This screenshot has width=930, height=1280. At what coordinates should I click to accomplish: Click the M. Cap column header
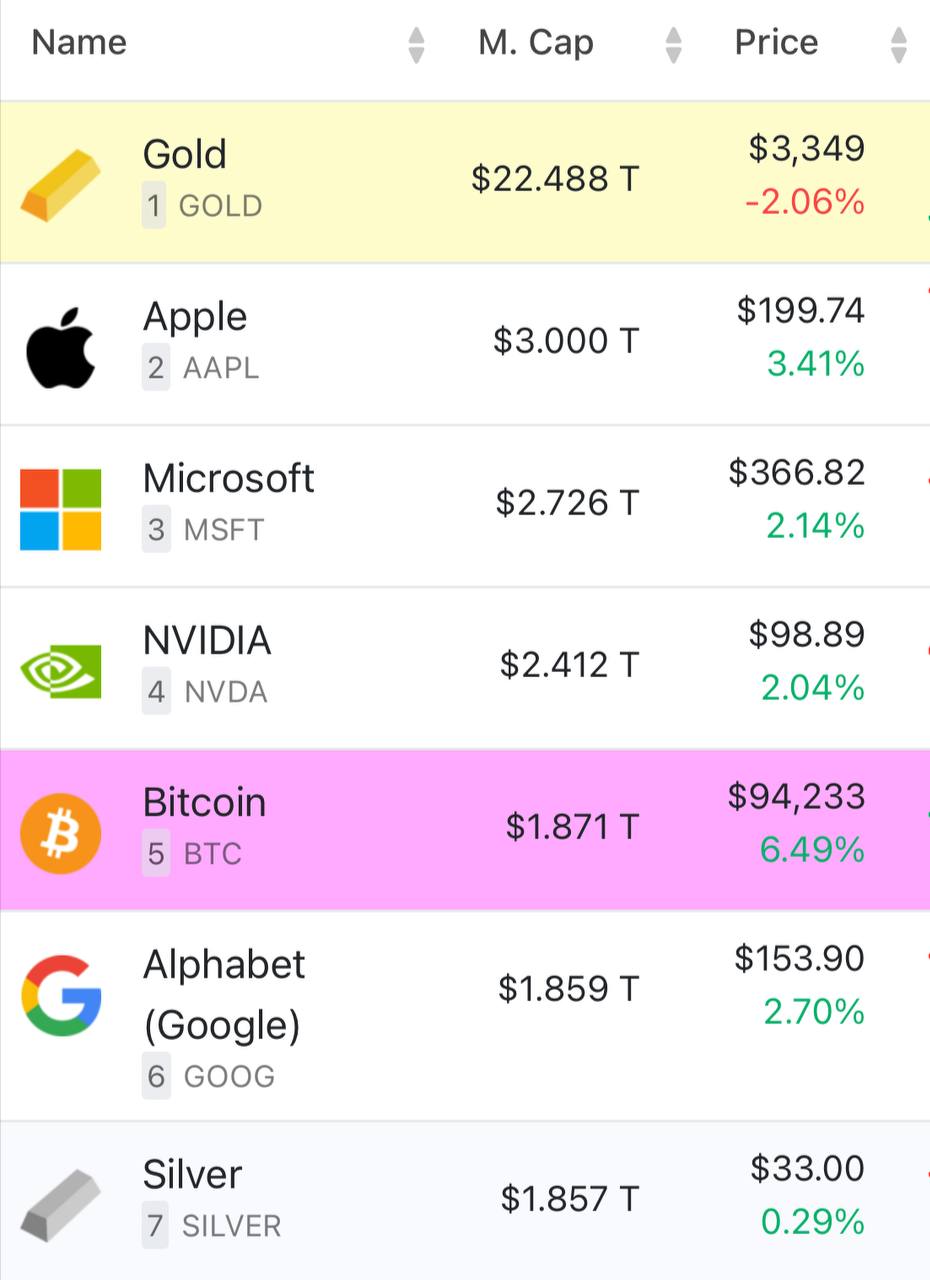(536, 43)
